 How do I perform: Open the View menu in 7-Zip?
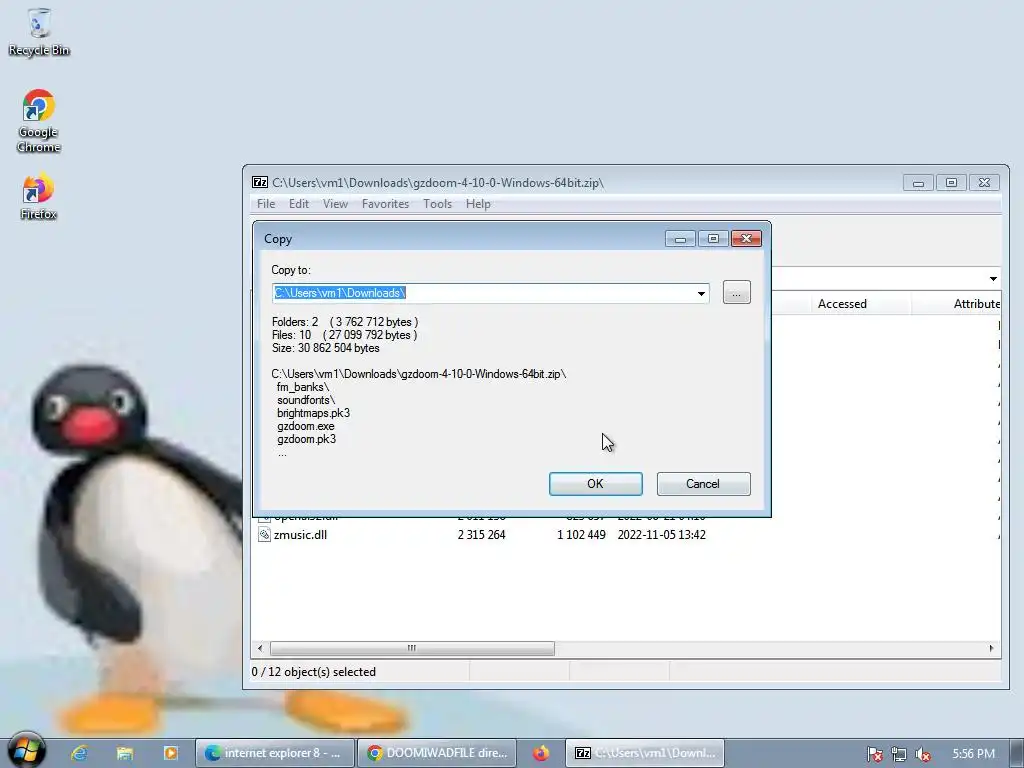click(335, 204)
